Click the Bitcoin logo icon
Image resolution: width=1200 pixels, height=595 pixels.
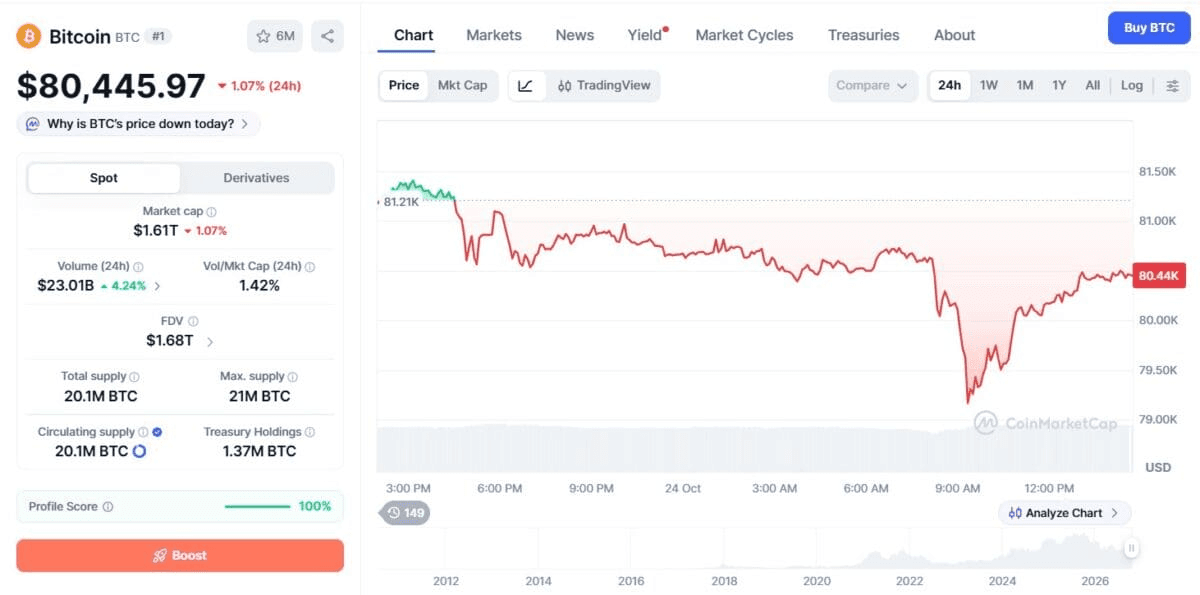(28, 36)
